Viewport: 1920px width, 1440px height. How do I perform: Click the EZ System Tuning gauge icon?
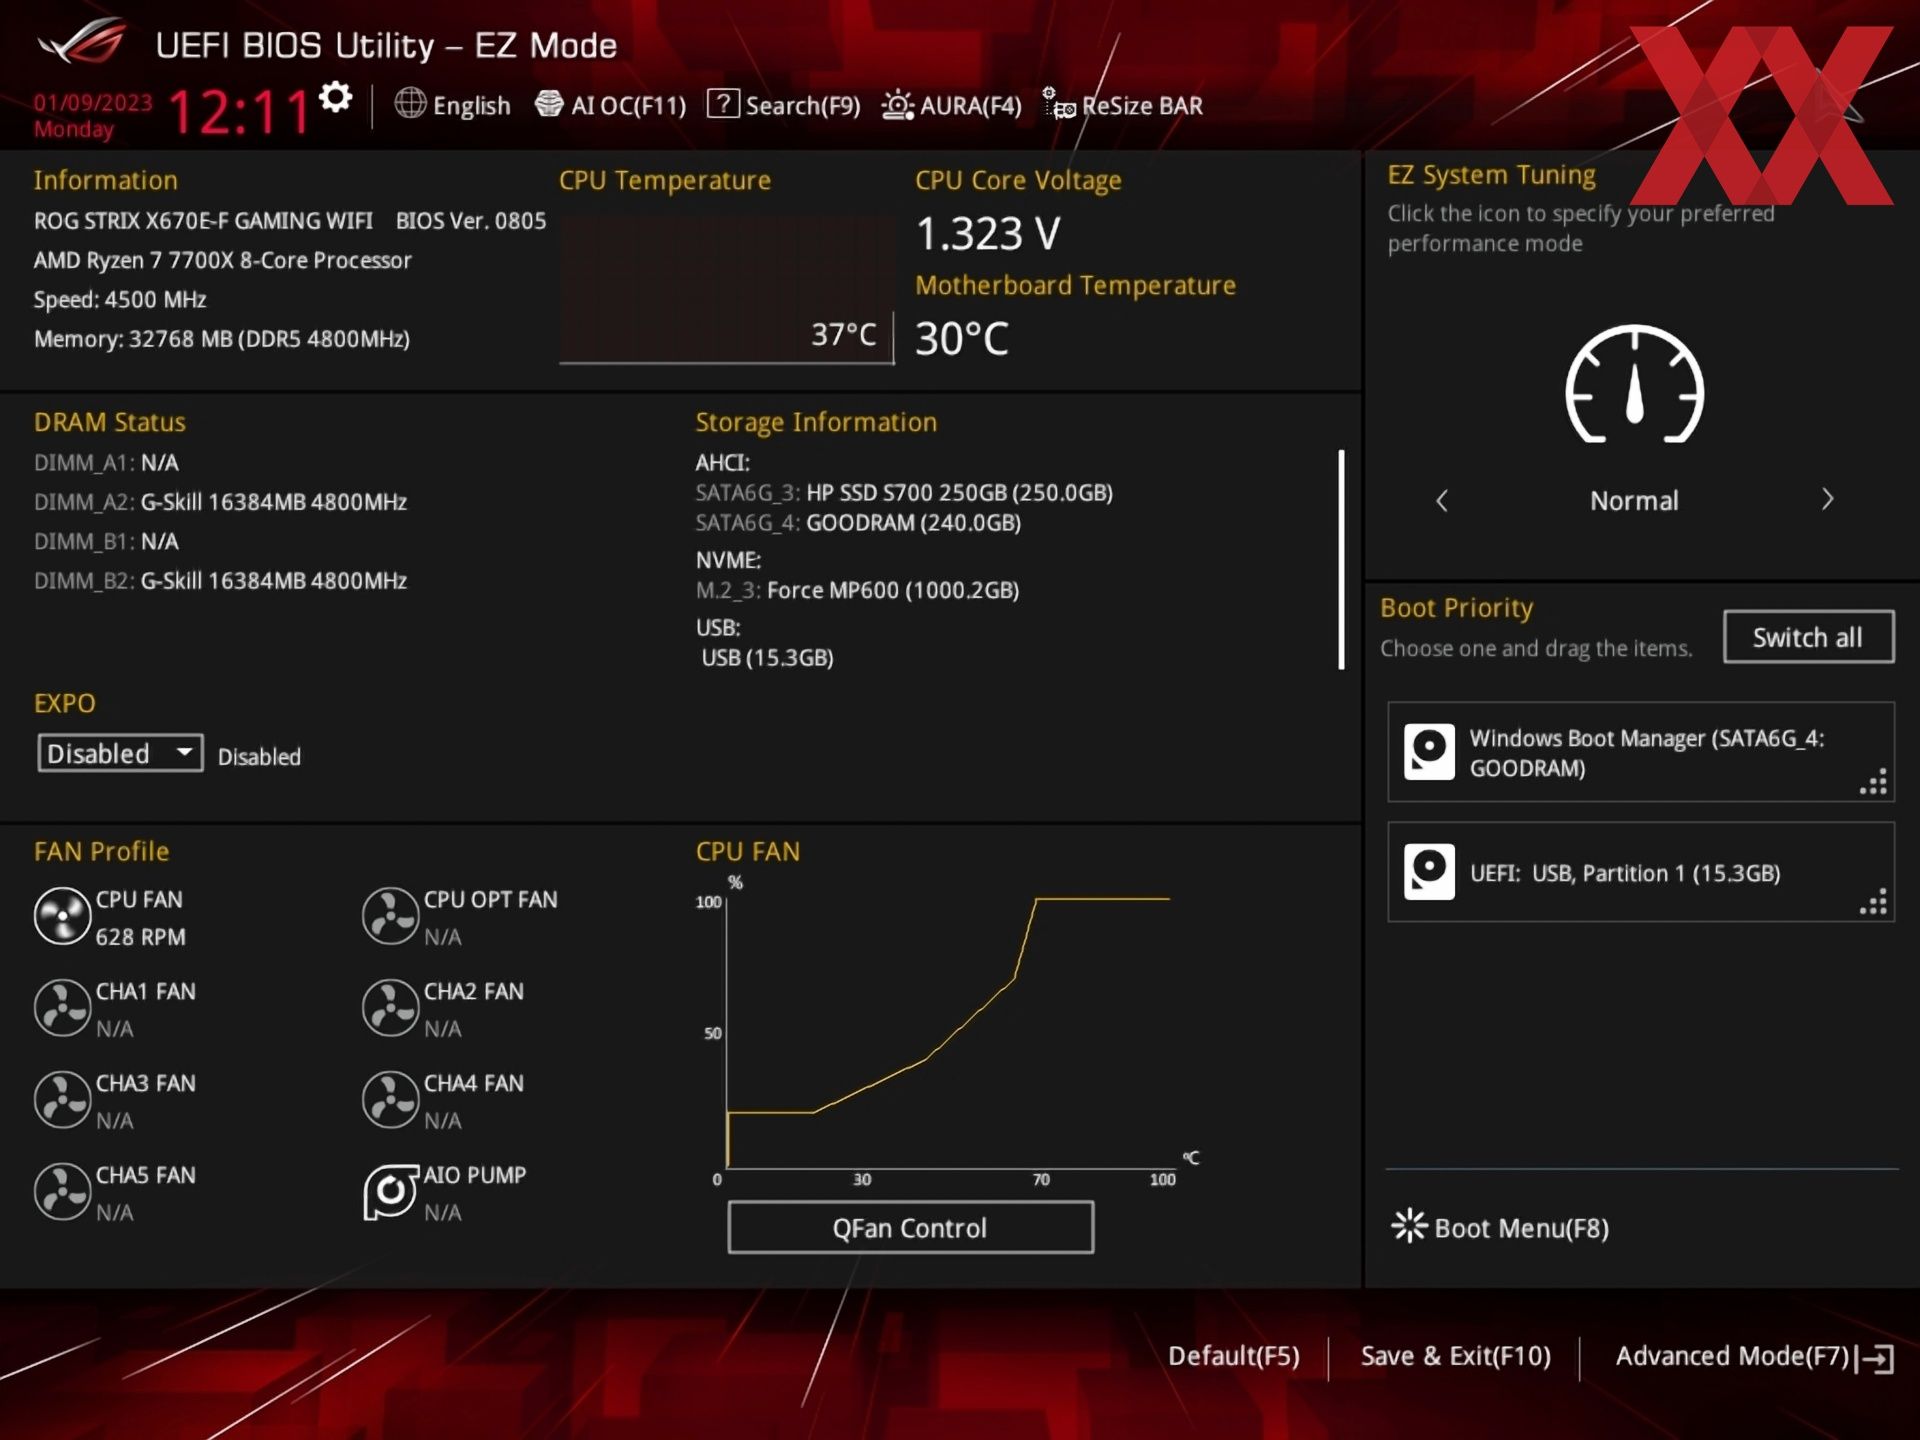click(x=1634, y=385)
